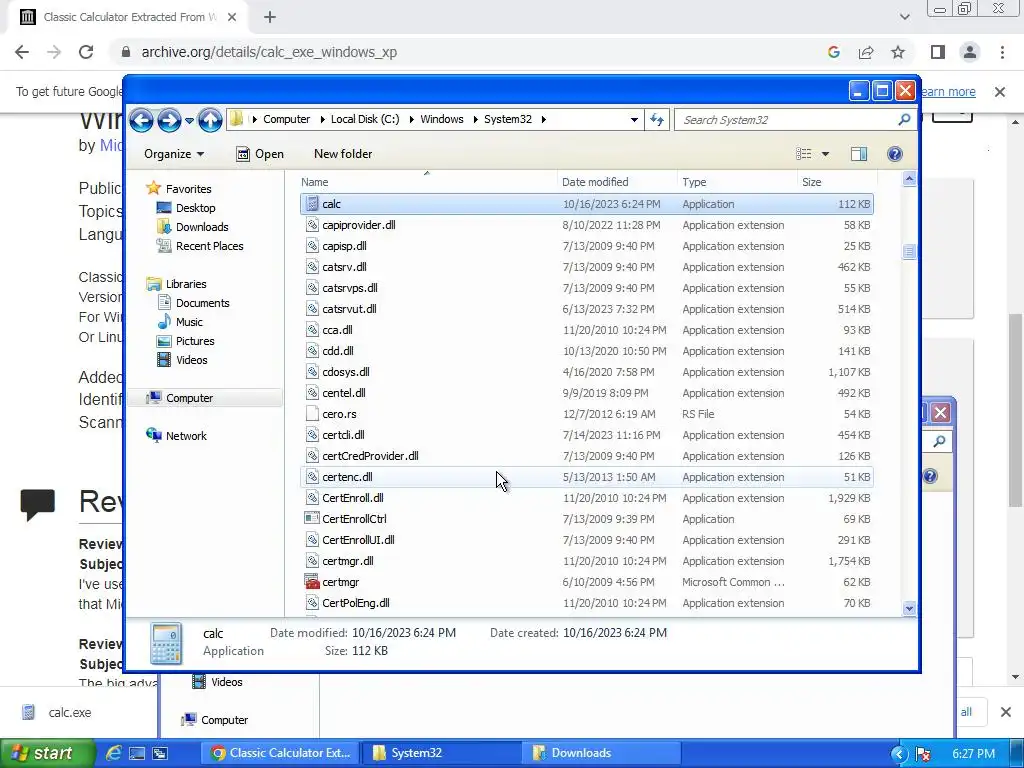Click the archive.org URL in the address bar
The image size is (1024, 768).
tap(269, 52)
